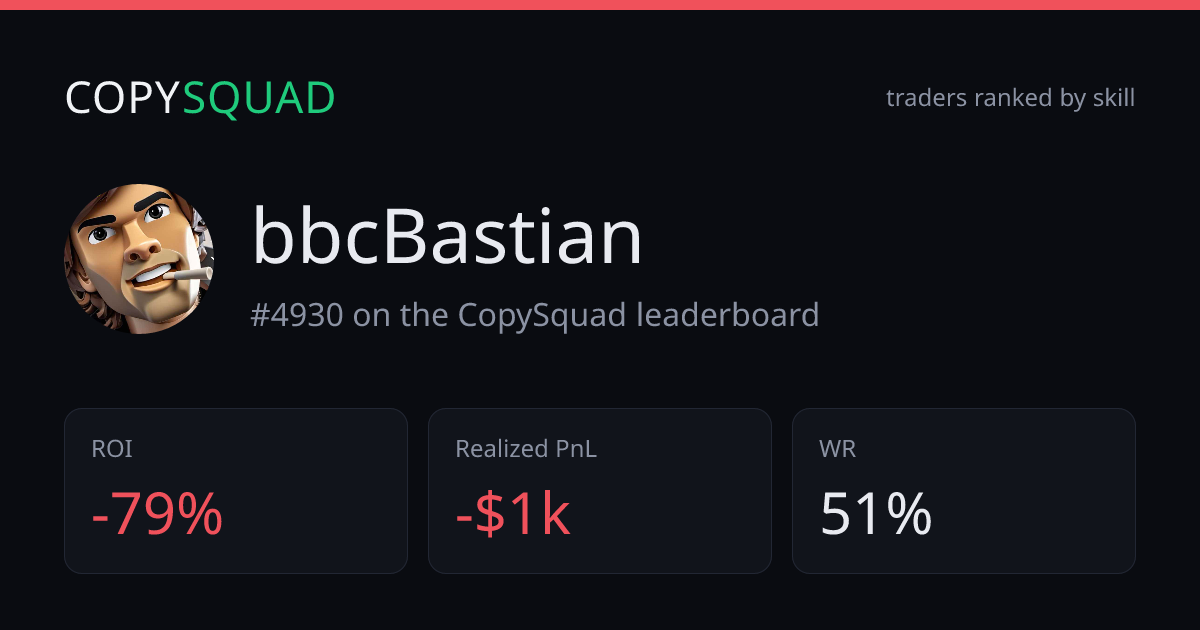Image resolution: width=1200 pixels, height=630 pixels.
Task: Open bbcBastian's avatar picture
Action: click(x=139, y=258)
